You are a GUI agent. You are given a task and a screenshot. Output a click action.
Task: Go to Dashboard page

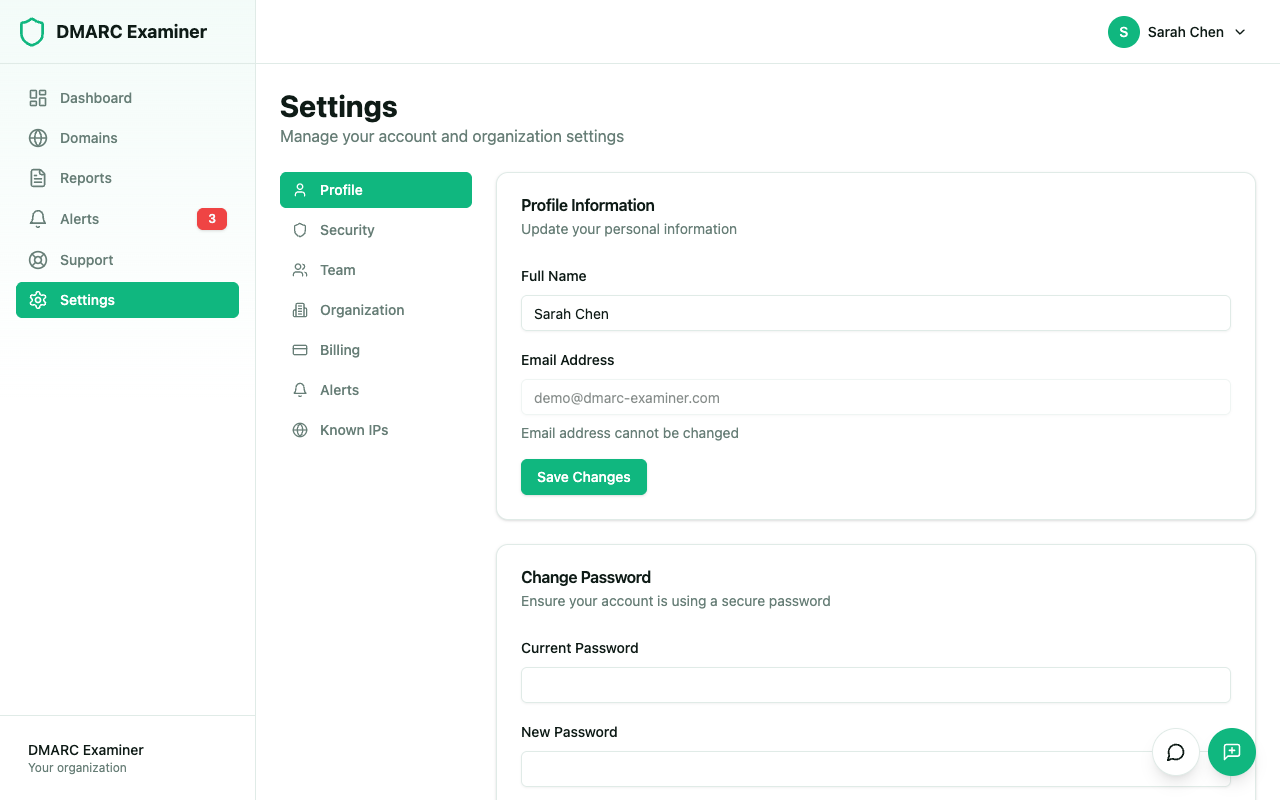[127, 98]
